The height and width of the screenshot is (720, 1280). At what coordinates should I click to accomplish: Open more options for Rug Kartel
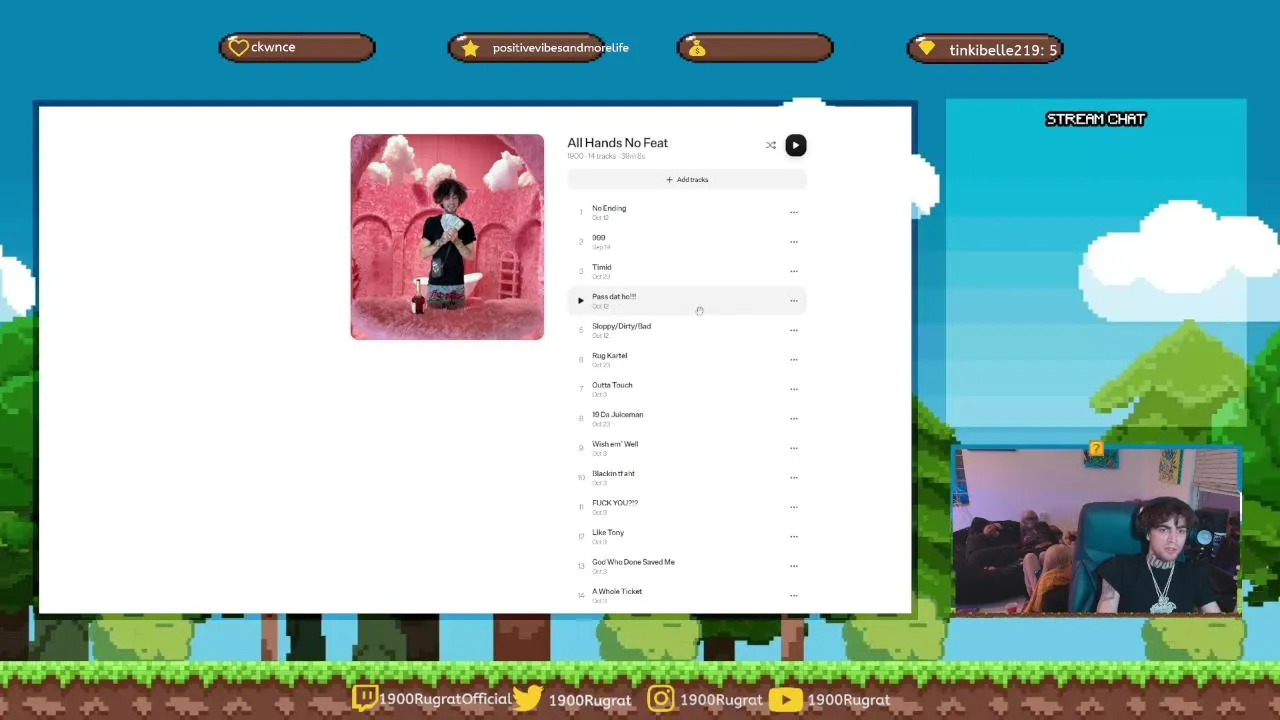(x=794, y=359)
